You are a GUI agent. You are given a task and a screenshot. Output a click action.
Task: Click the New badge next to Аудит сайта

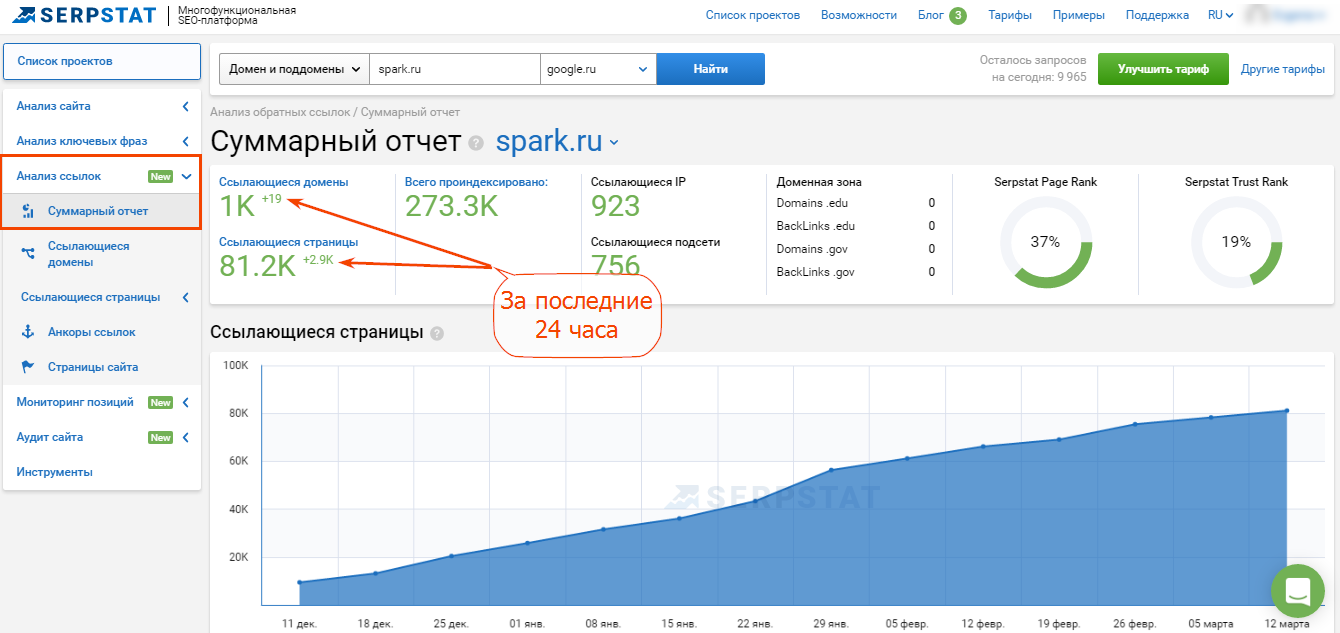[160, 438]
